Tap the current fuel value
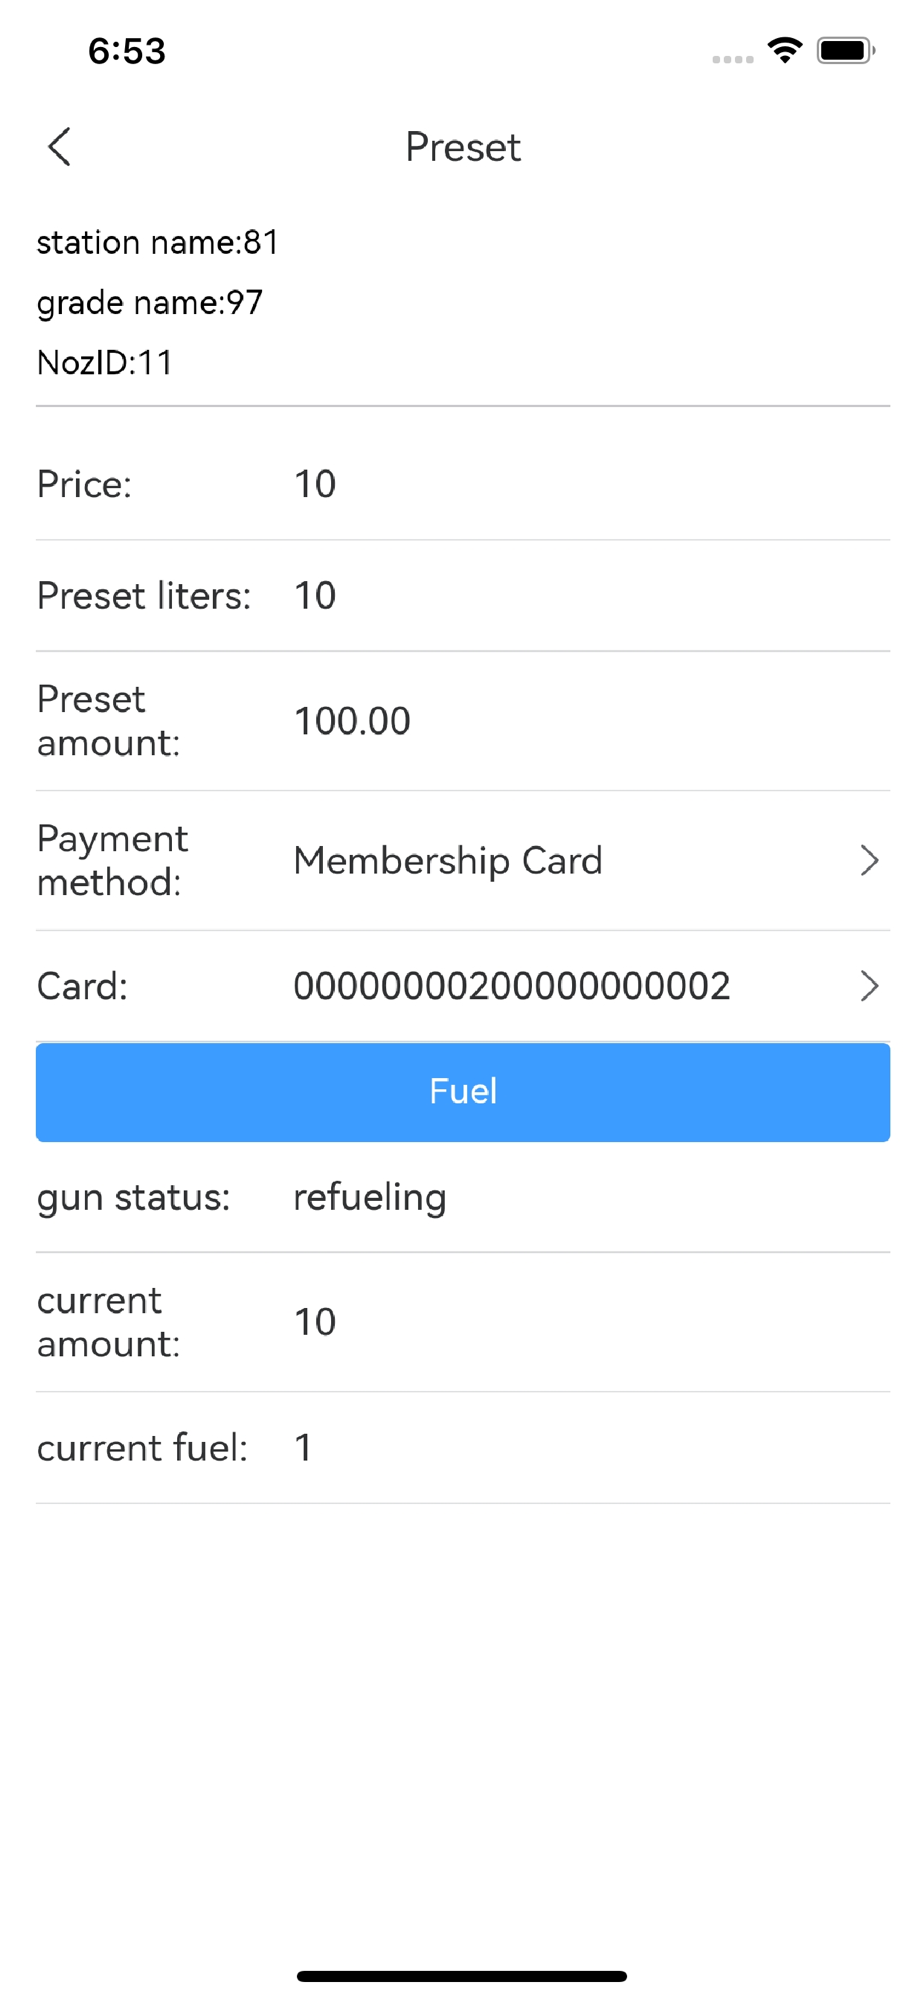Viewport: 924px width, 2000px height. pyautogui.click(x=303, y=1448)
